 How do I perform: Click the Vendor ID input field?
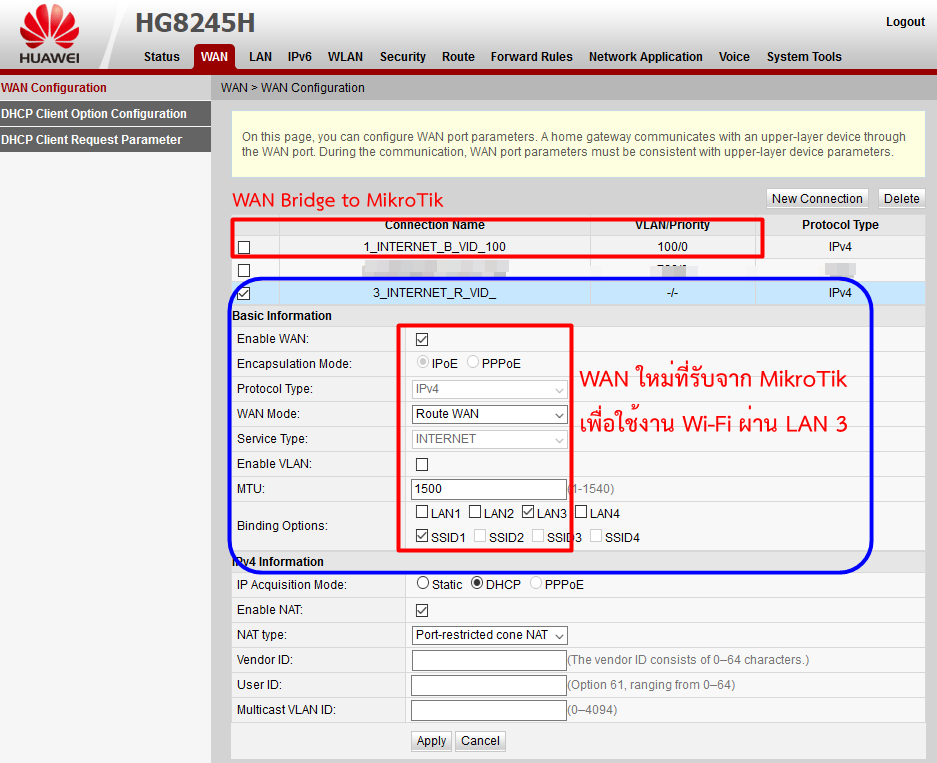(488, 660)
